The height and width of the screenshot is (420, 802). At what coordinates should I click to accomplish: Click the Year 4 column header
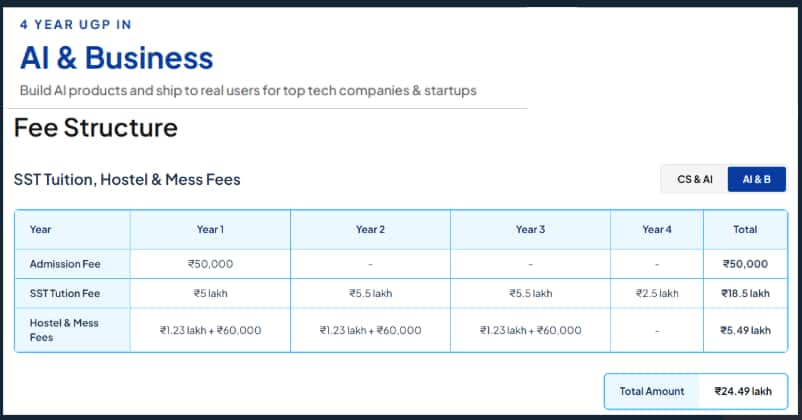click(x=657, y=230)
